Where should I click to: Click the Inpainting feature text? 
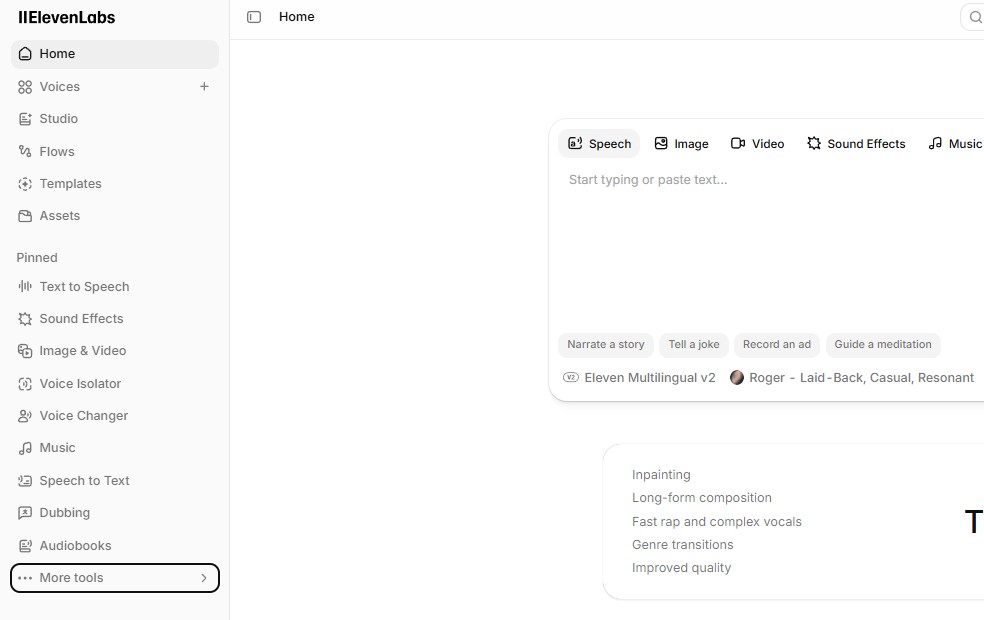pos(661,475)
